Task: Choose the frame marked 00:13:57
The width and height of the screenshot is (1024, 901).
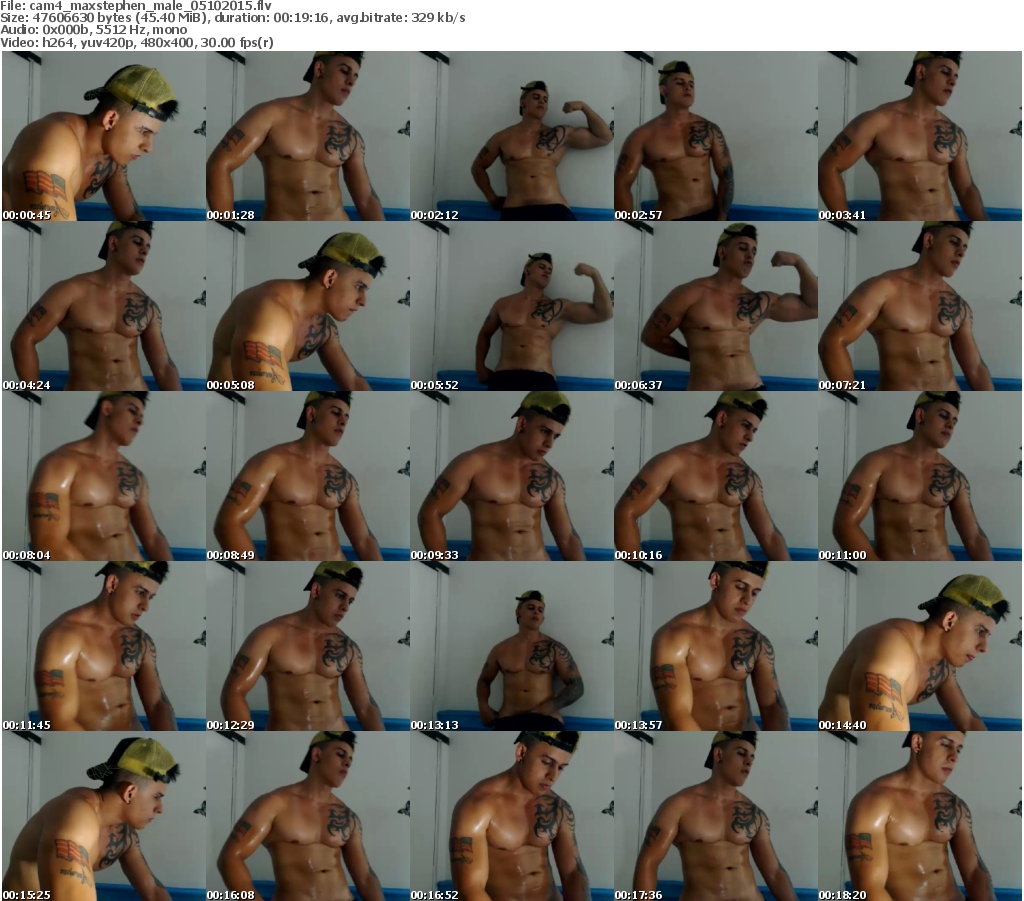Action: (x=716, y=646)
